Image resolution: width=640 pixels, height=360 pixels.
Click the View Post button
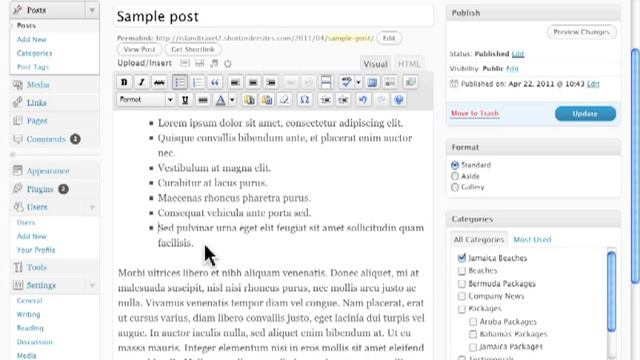[x=140, y=49]
